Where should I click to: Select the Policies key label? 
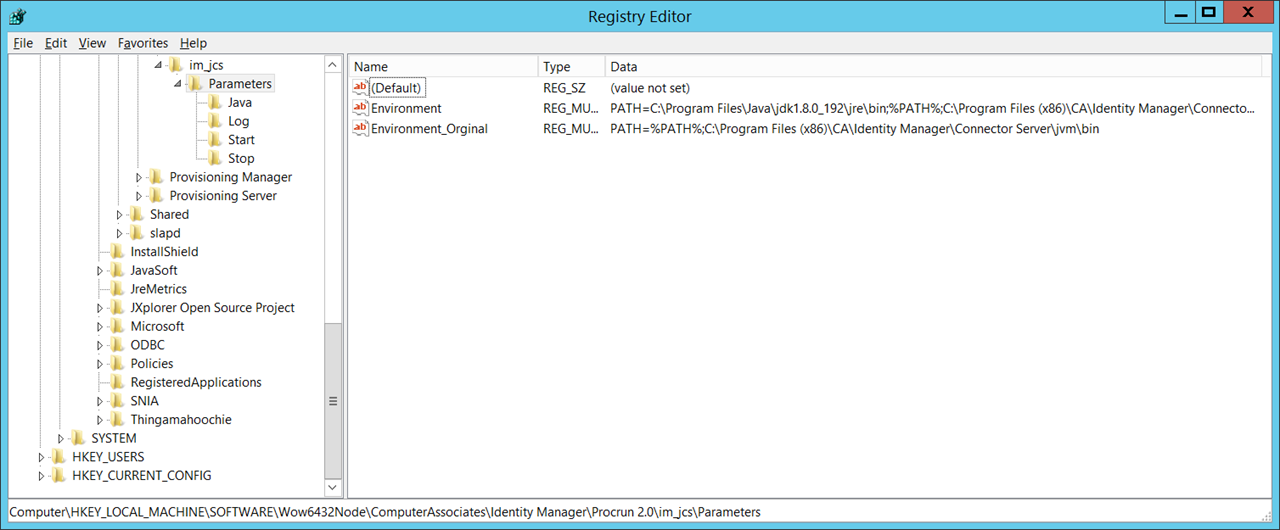tap(152, 364)
